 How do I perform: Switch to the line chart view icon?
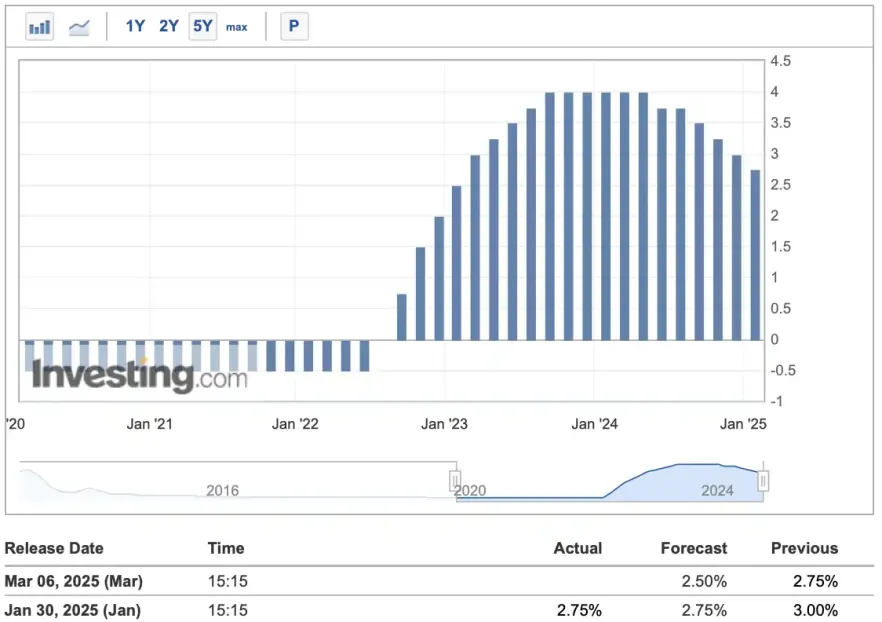[x=79, y=27]
